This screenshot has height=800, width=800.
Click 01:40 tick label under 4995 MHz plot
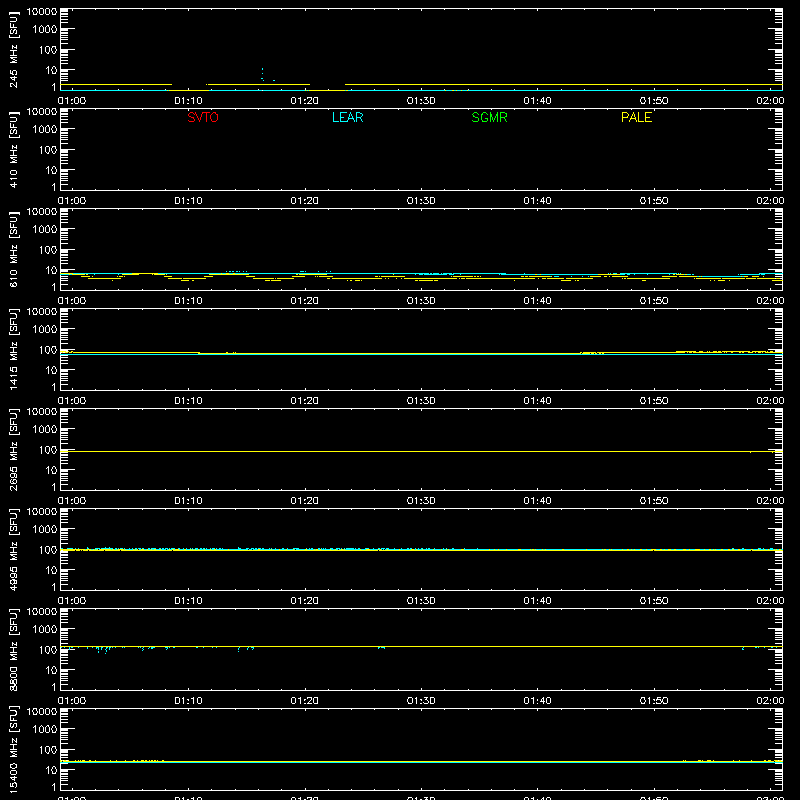click(537, 601)
